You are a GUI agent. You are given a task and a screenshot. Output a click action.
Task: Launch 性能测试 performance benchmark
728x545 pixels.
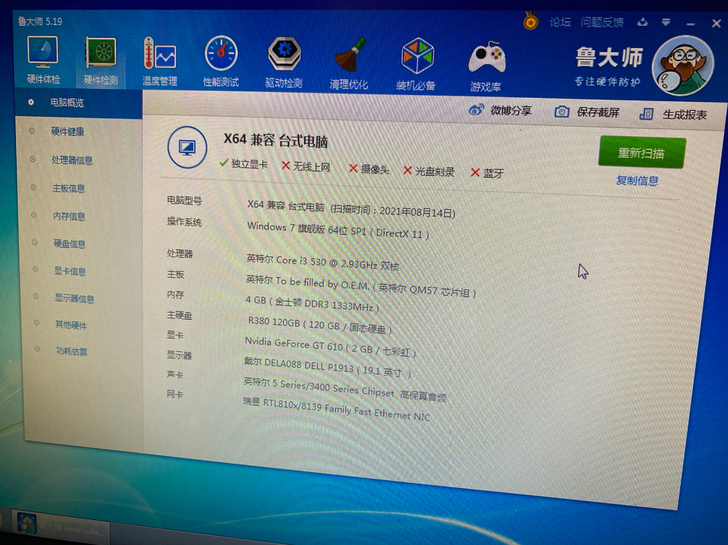click(x=221, y=62)
